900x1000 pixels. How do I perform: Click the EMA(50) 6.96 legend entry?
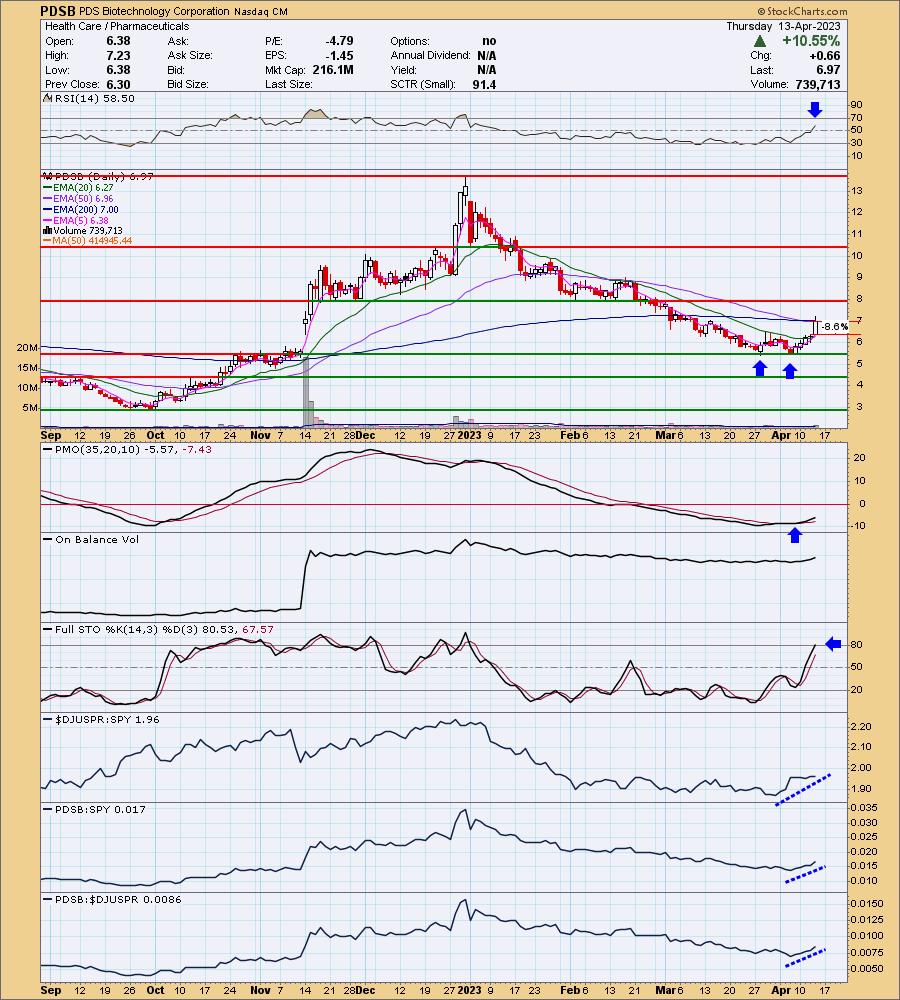click(78, 198)
